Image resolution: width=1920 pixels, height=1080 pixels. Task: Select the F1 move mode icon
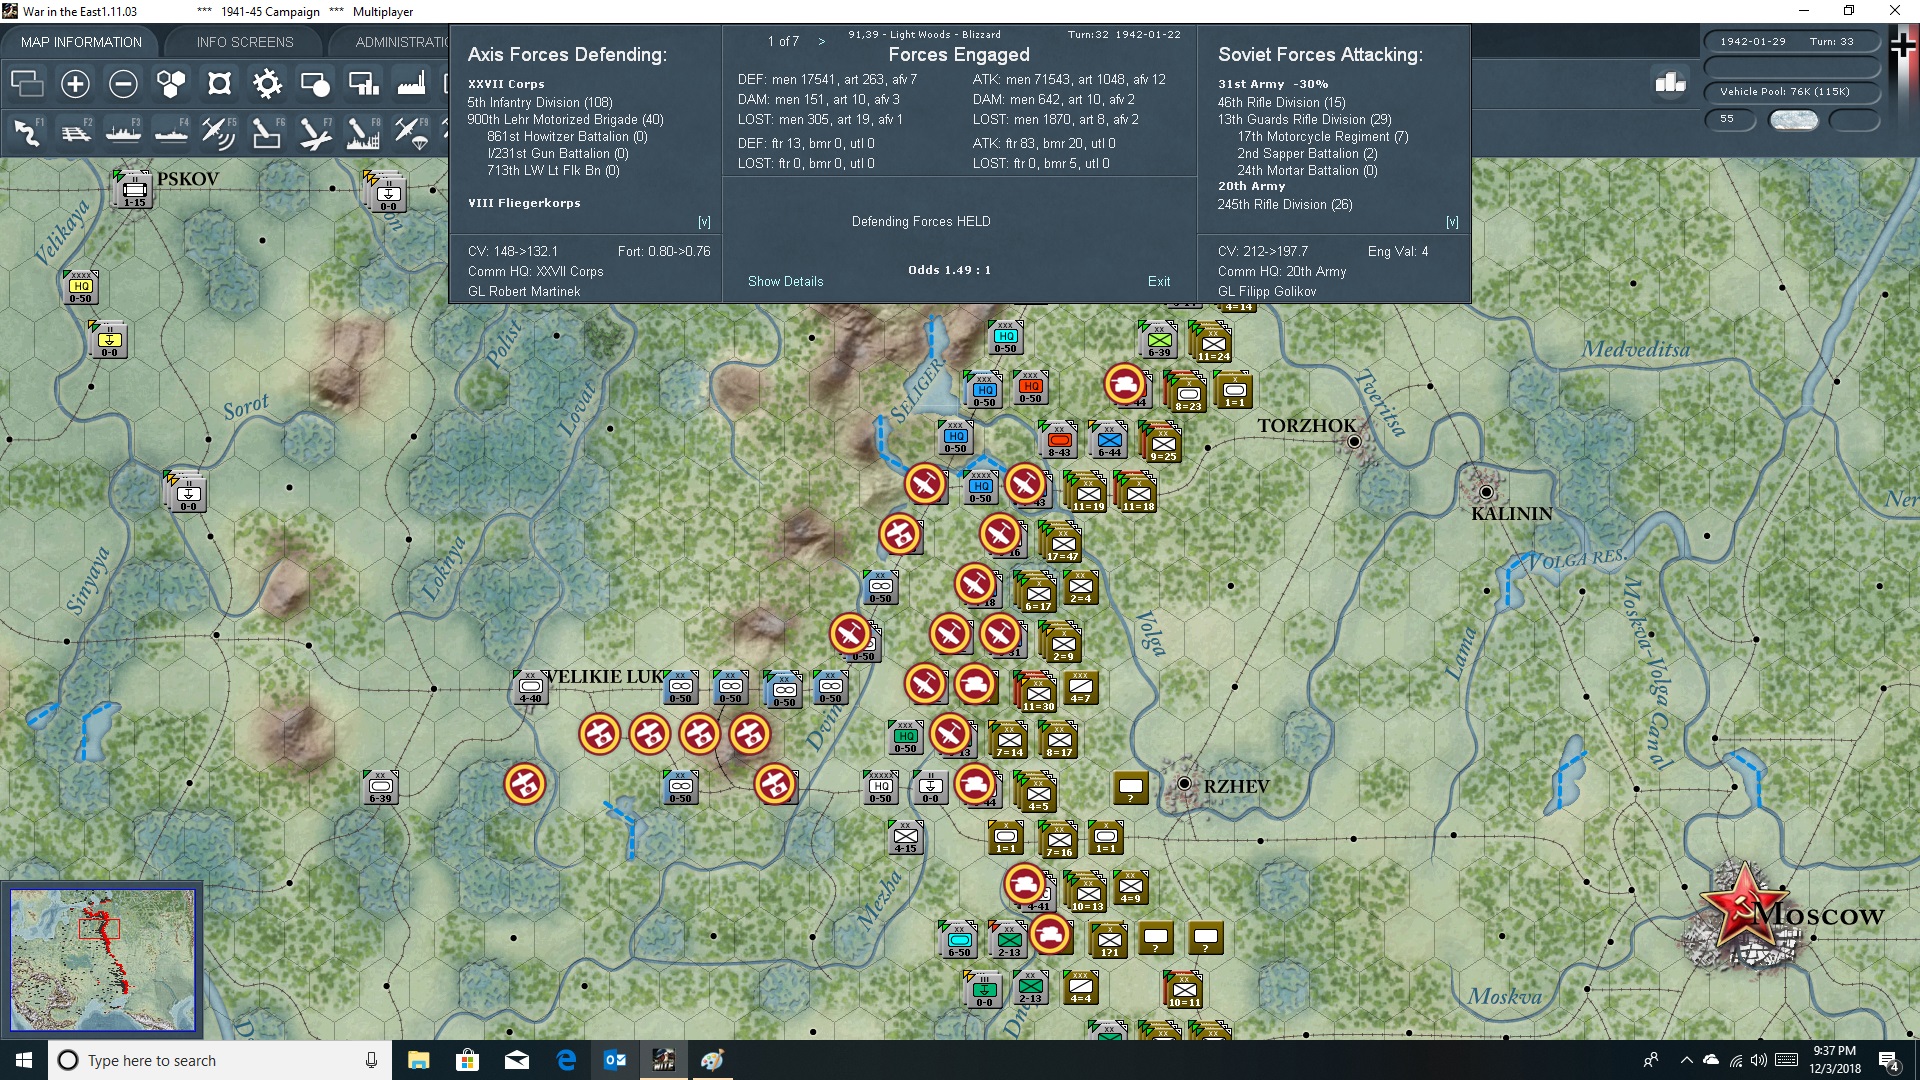[27, 132]
